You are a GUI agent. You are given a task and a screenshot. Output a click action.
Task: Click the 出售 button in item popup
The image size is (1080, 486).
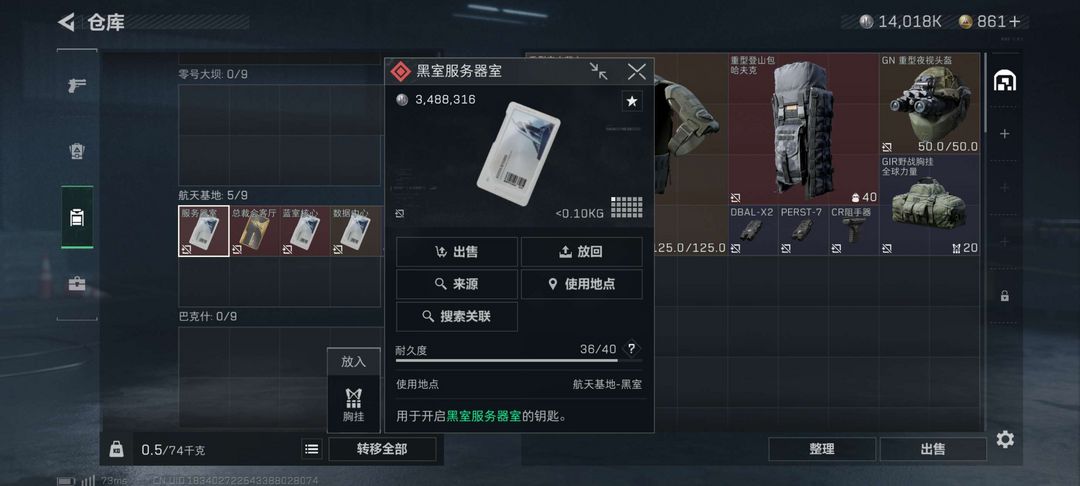(457, 252)
